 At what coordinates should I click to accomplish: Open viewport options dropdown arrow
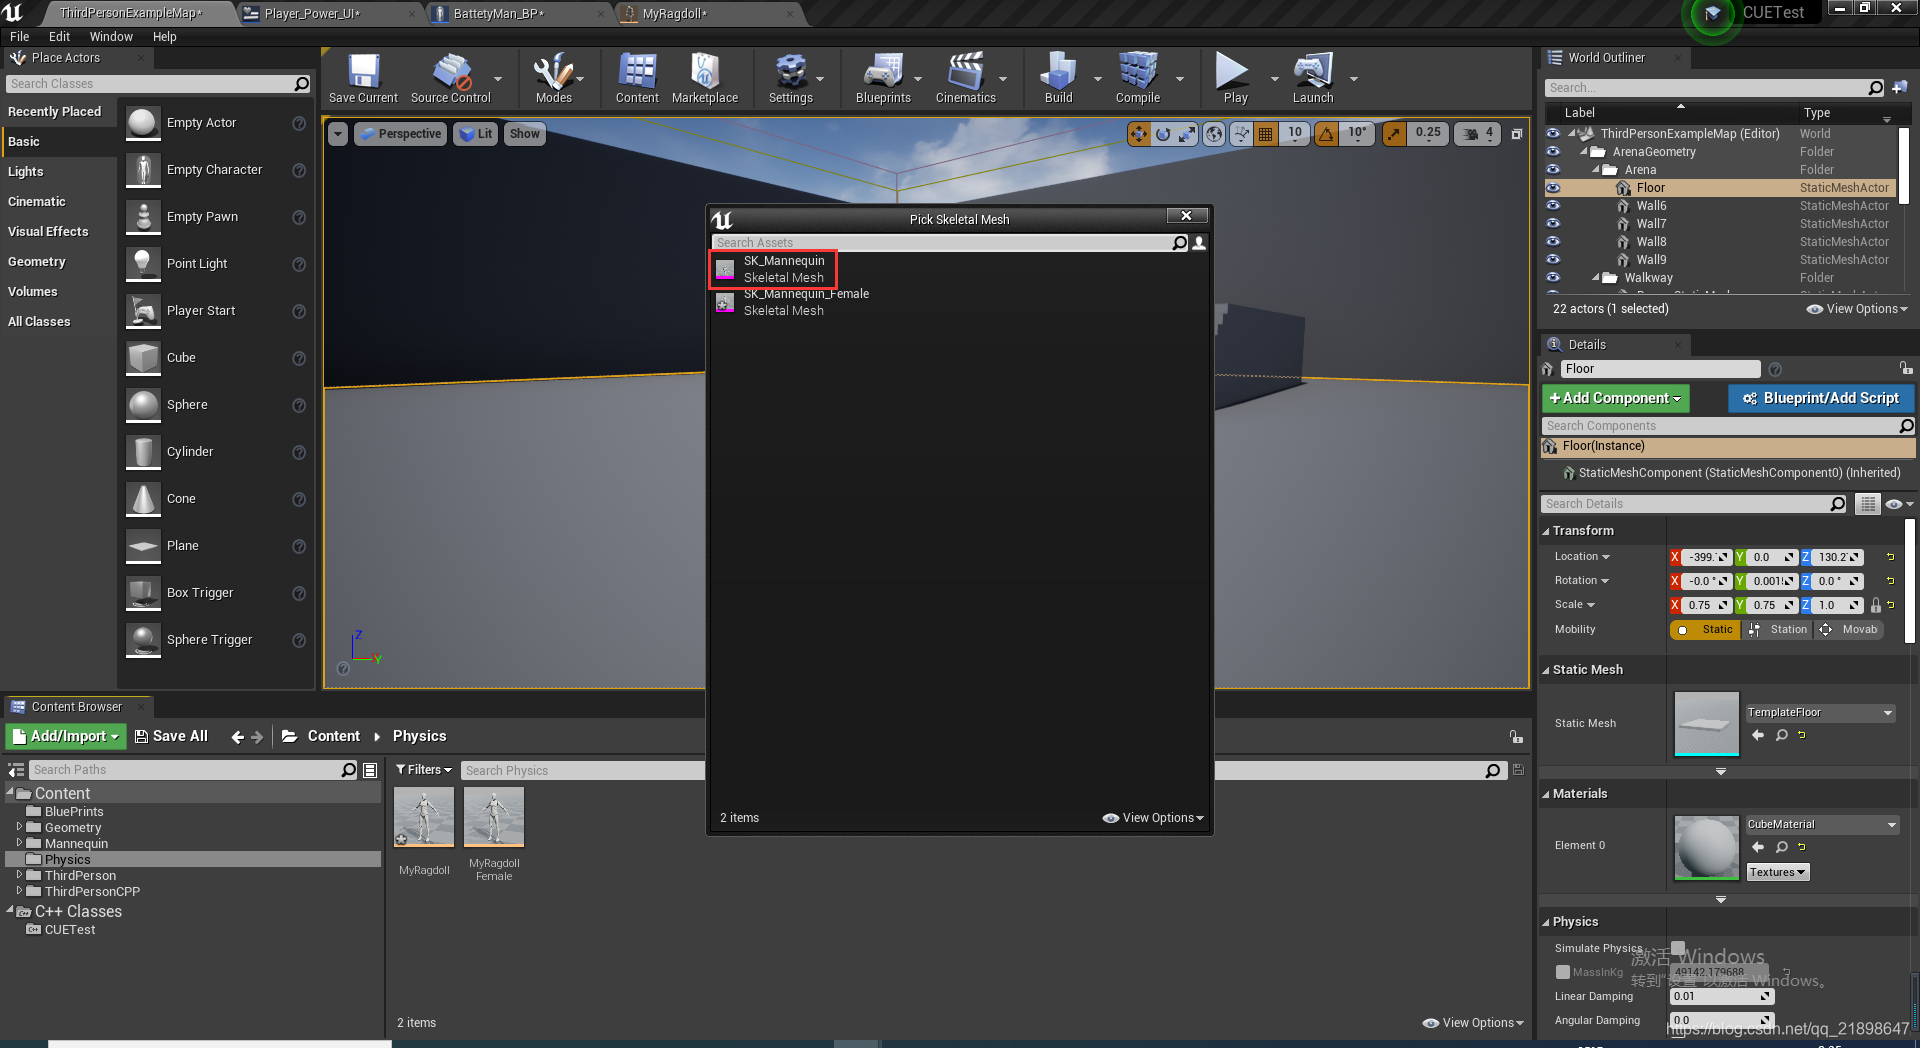coord(337,134)
